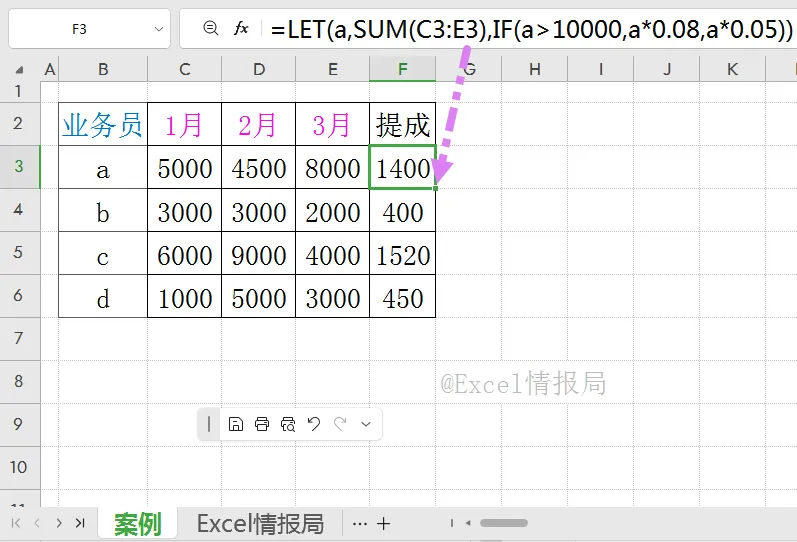Click the 业务员 header cell

point(103,125)
